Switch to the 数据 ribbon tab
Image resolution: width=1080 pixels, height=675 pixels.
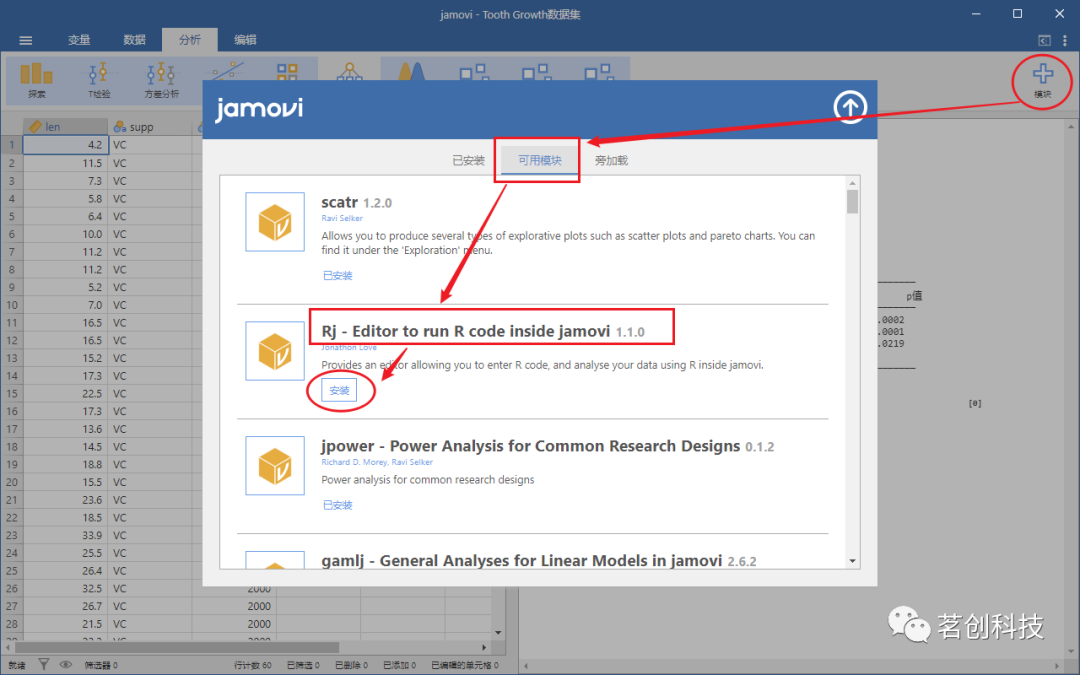(133, 40)
